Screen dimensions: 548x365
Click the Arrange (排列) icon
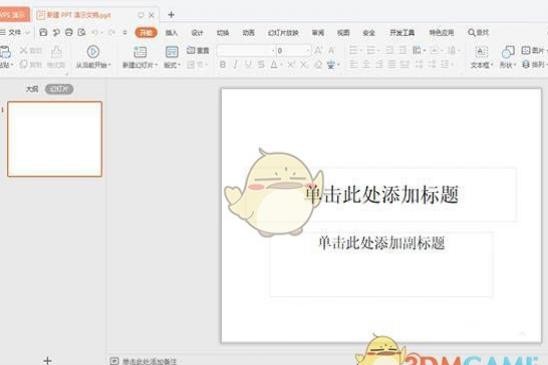pos(526,64)
